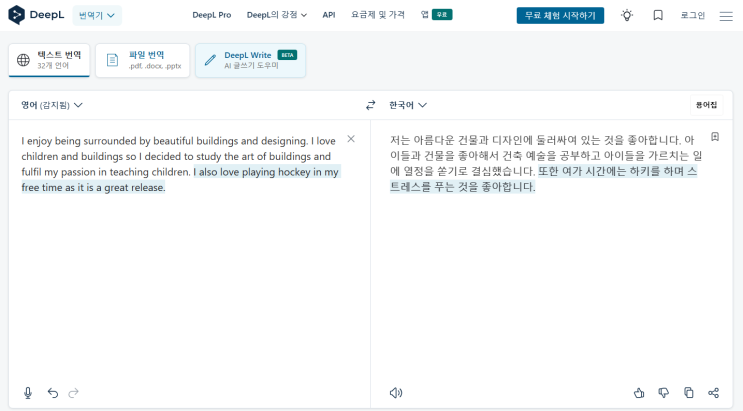Give thumbs up to the translation
The width and height of the screenshot is (743, 411).
pos(639,393)
